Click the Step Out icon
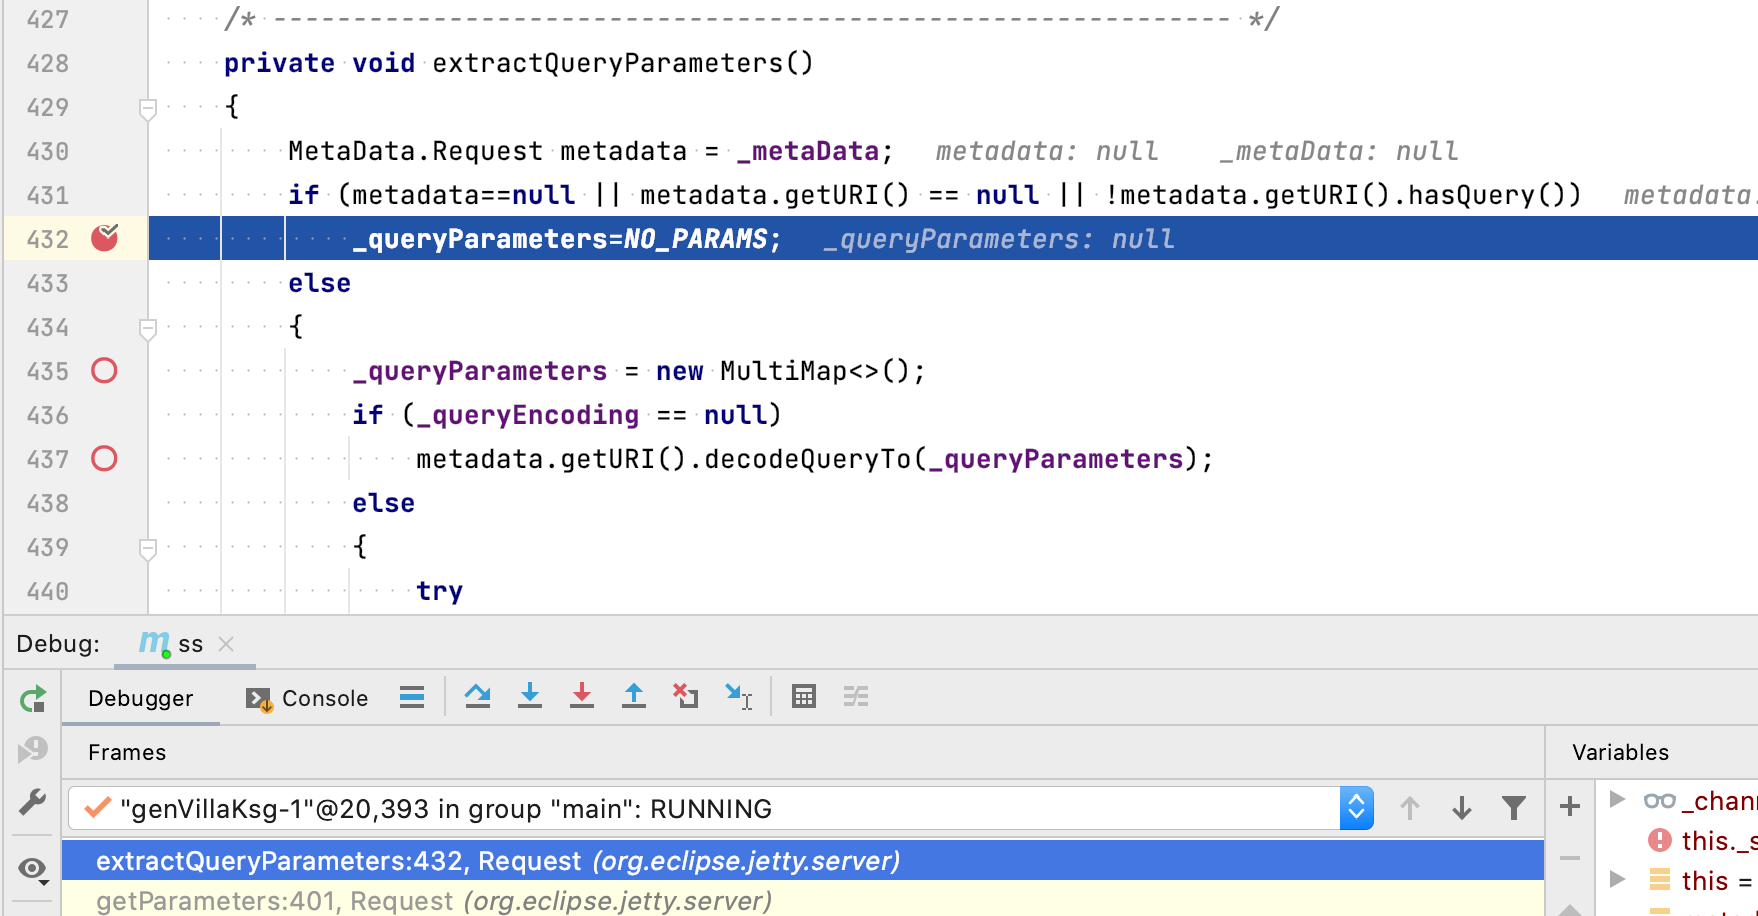Screen dimensions: 1758x916 (634, 696)
